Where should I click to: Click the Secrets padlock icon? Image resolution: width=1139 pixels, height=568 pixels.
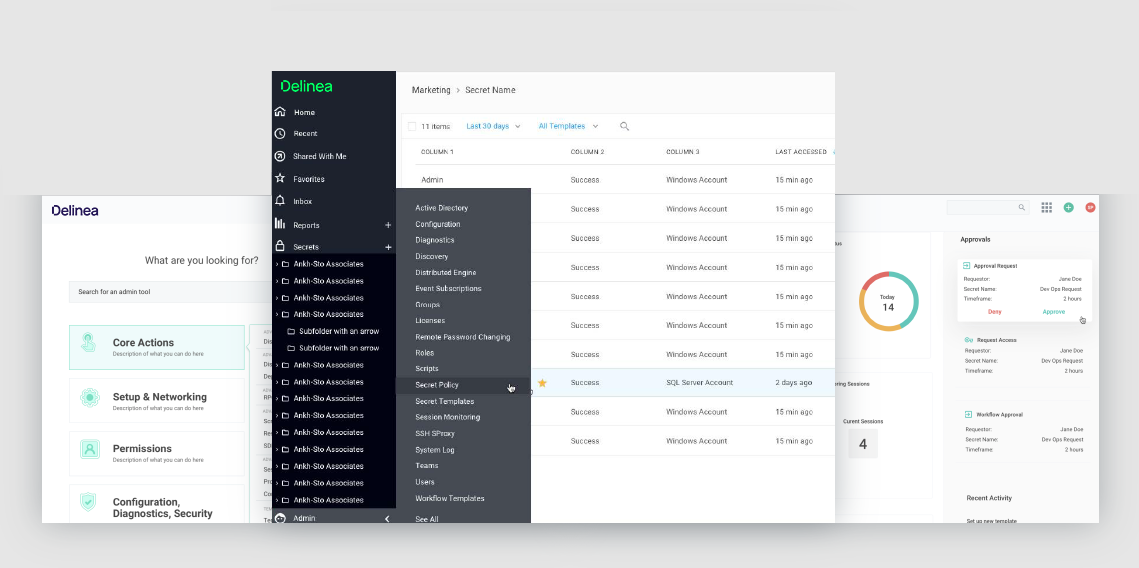280,246
